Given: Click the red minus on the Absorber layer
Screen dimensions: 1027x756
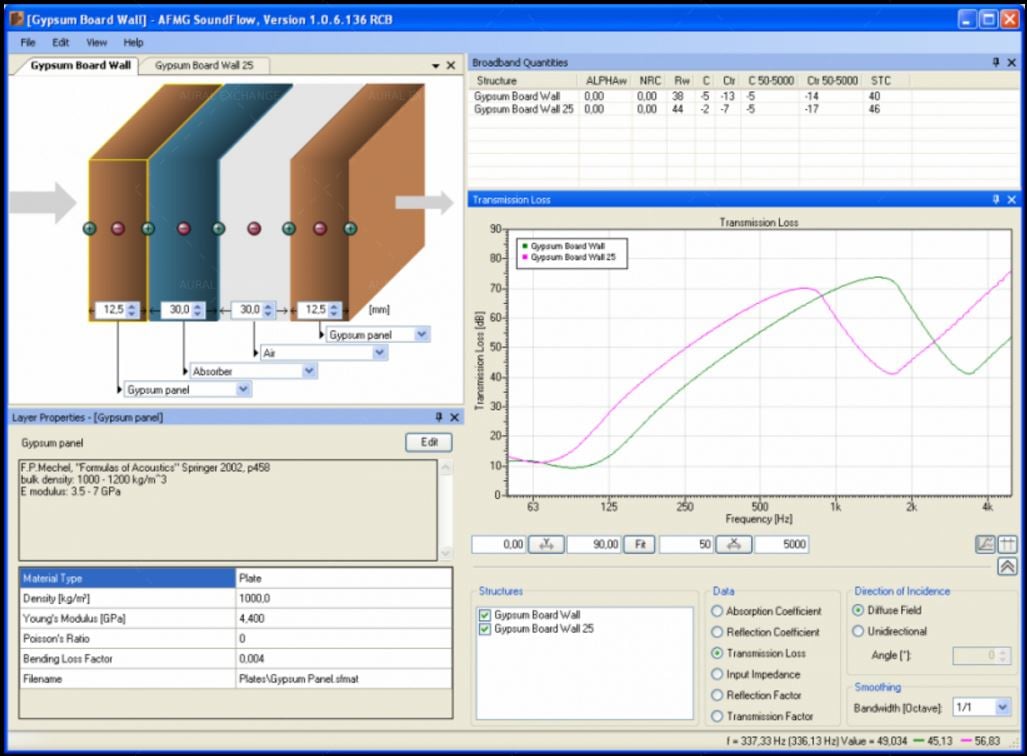Looking at the screenshot, I should pyautogui.click(x=183, y=229).
